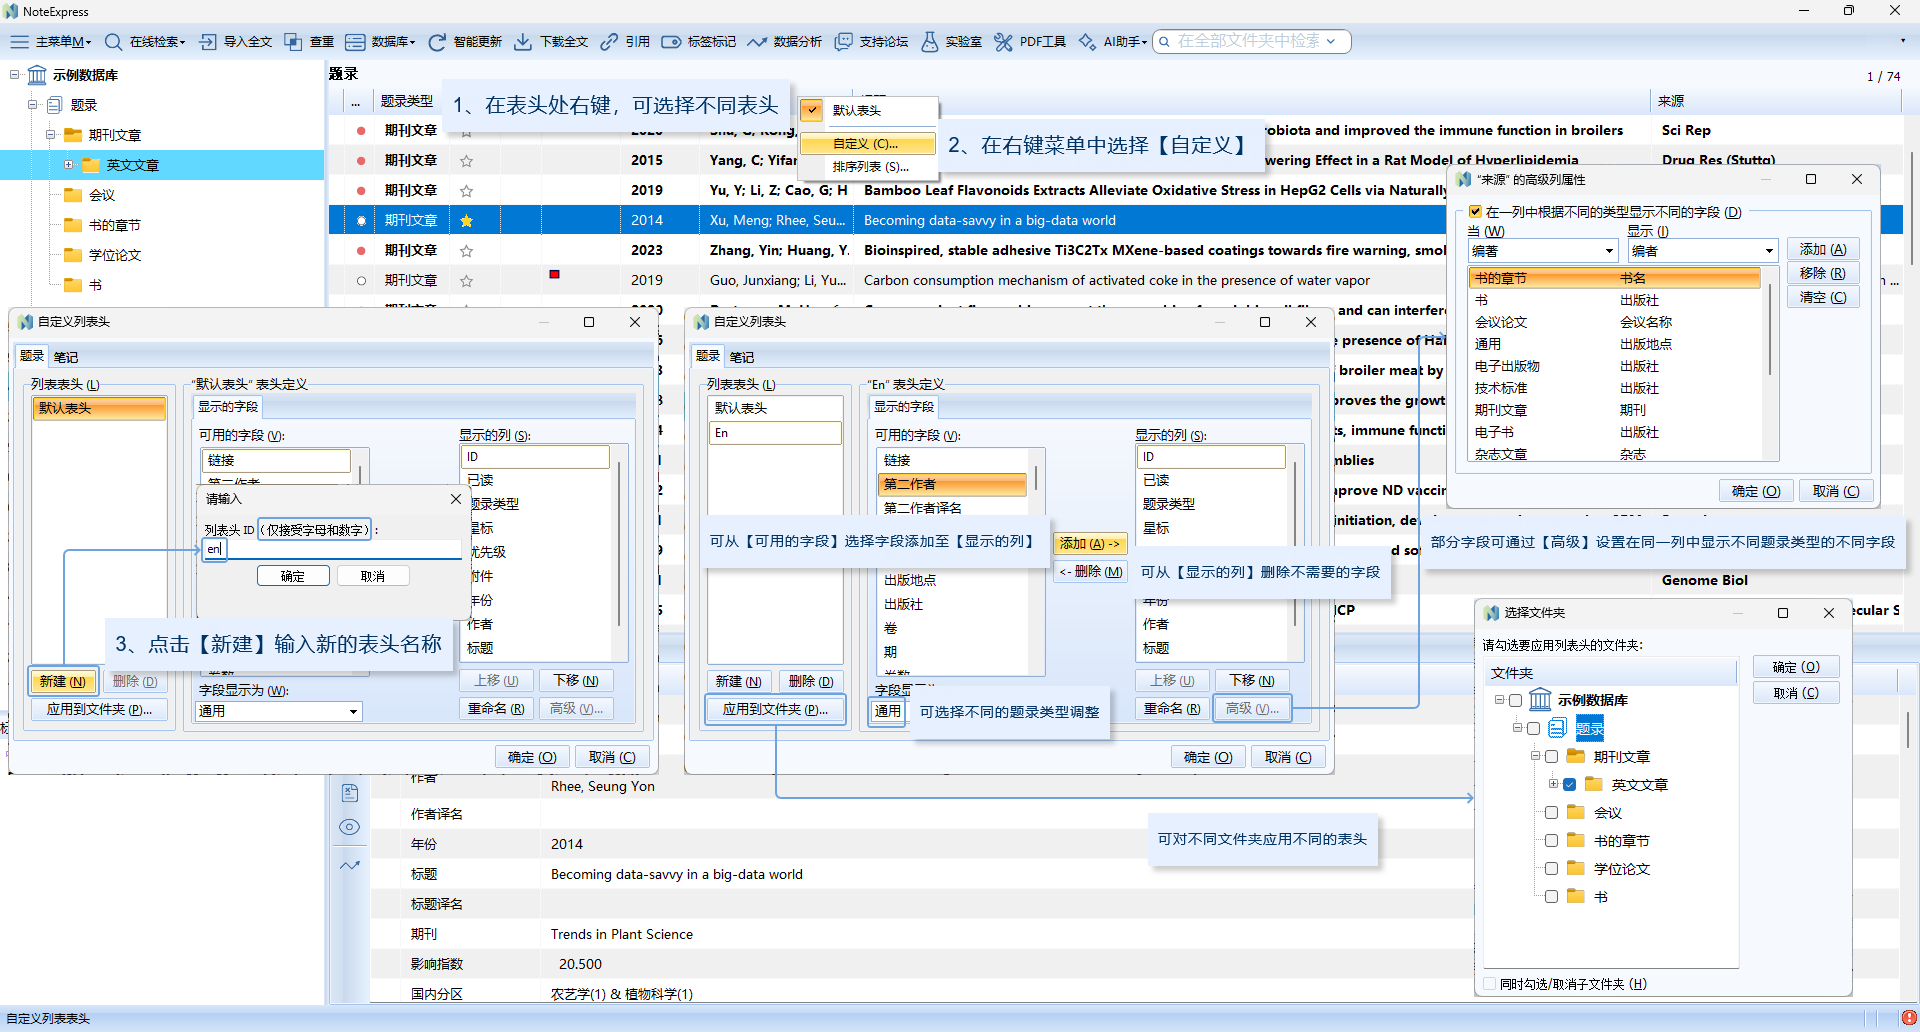Image resolution: width=1920 pixels, height=1032 pixels.
Task: Switch to 笔记 tab in left 自定义列表头 dialog
Action: (x=66, y=357)
